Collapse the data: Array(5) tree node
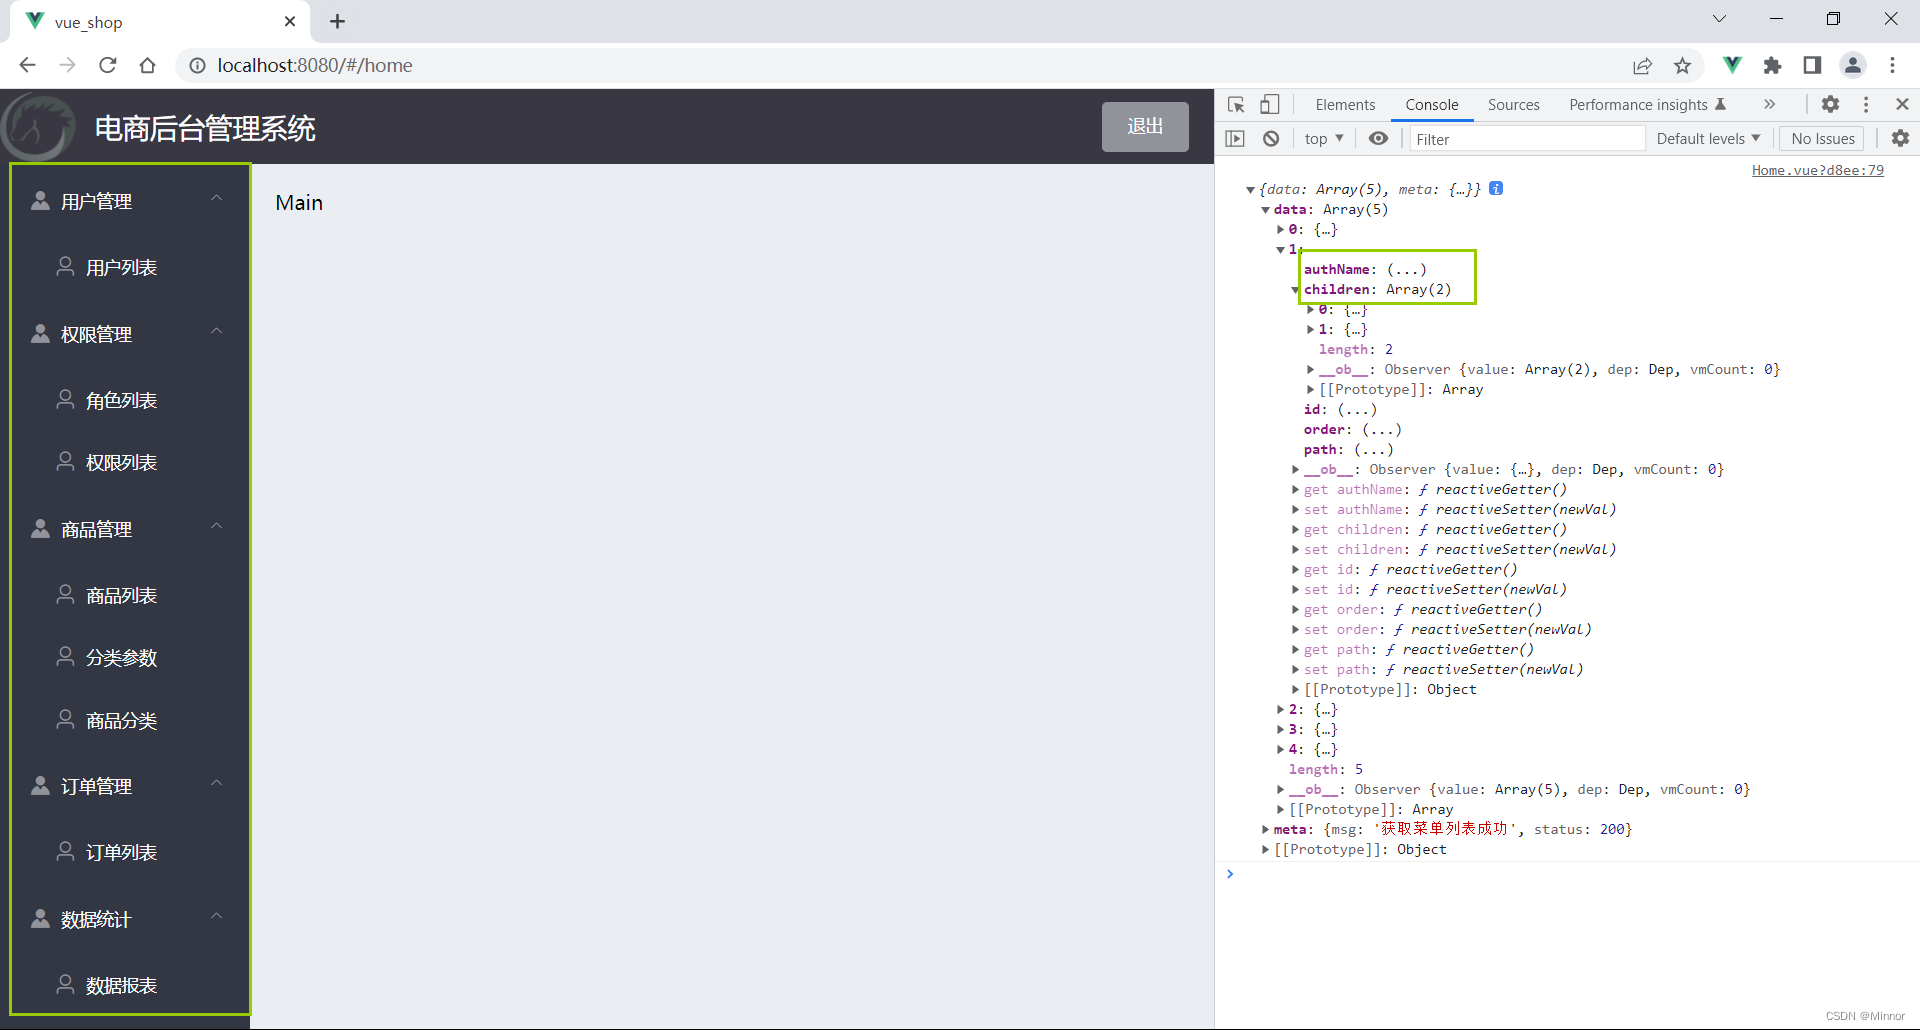1920x1030 pixels. [x=1265, y=210]
